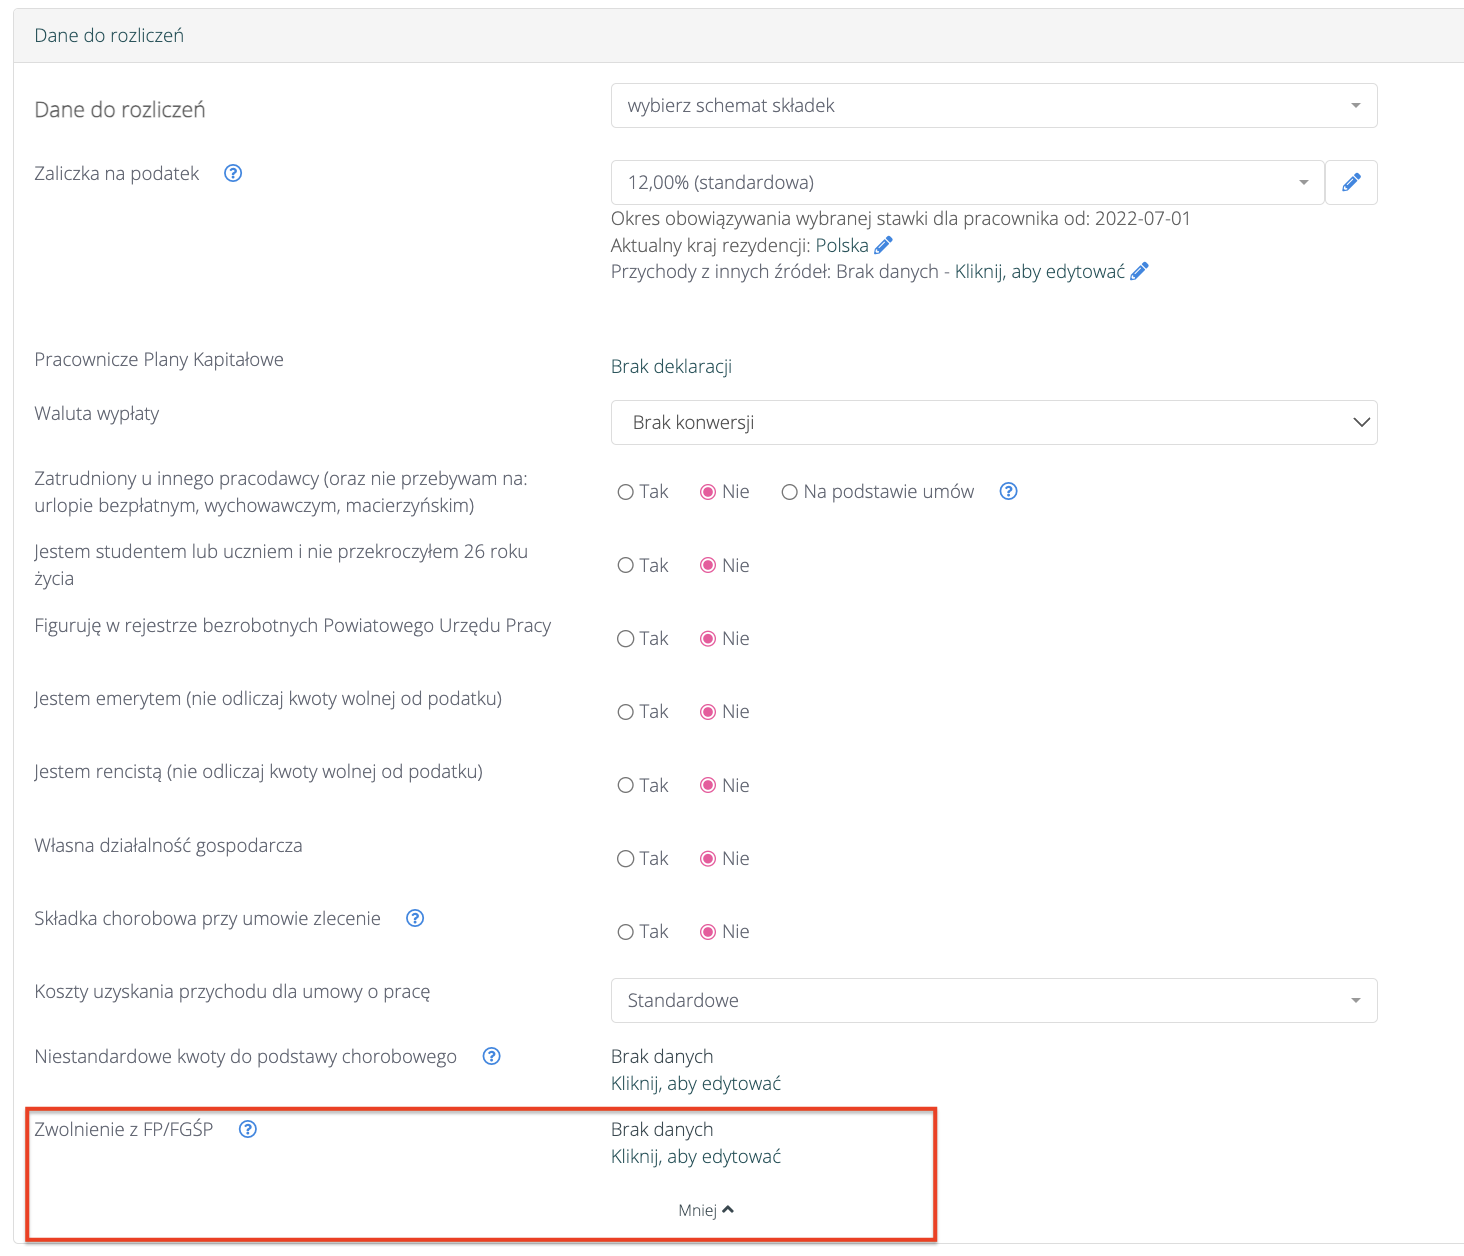Screen dimensions: 1464x1256
Task: Expand the Waluta wypłaty Brak konwersji dropdown
Action: tap(993, 422)
